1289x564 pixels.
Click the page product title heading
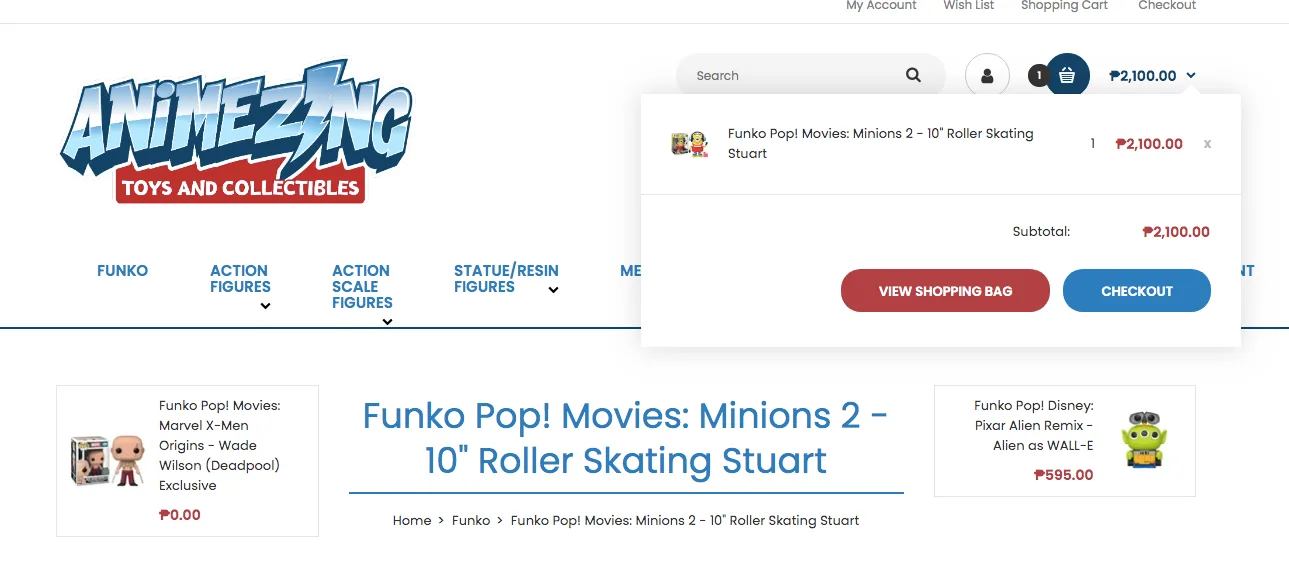pos(626,438)
